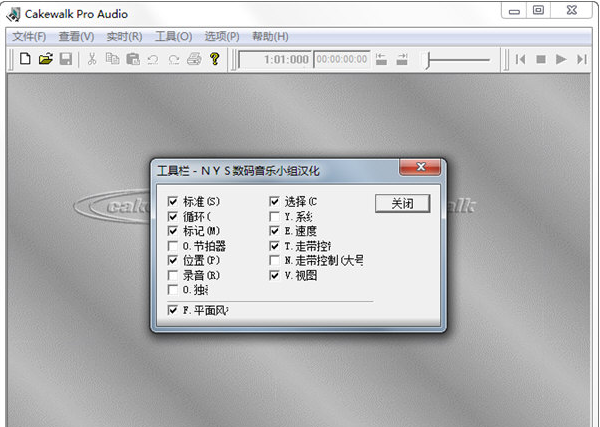Image resolution: width=600 pixels, height=427 pixels.
Task: Enable the 录音(R) checkbox
Action: pos(173,275)
